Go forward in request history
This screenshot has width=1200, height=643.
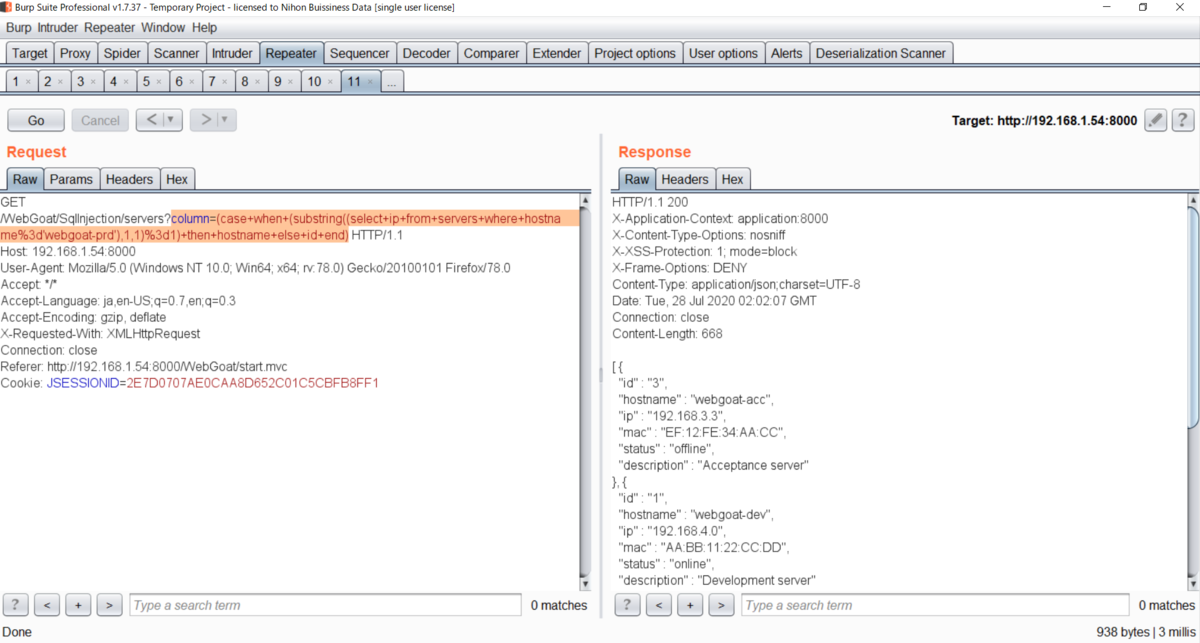(x=204, y=120)
